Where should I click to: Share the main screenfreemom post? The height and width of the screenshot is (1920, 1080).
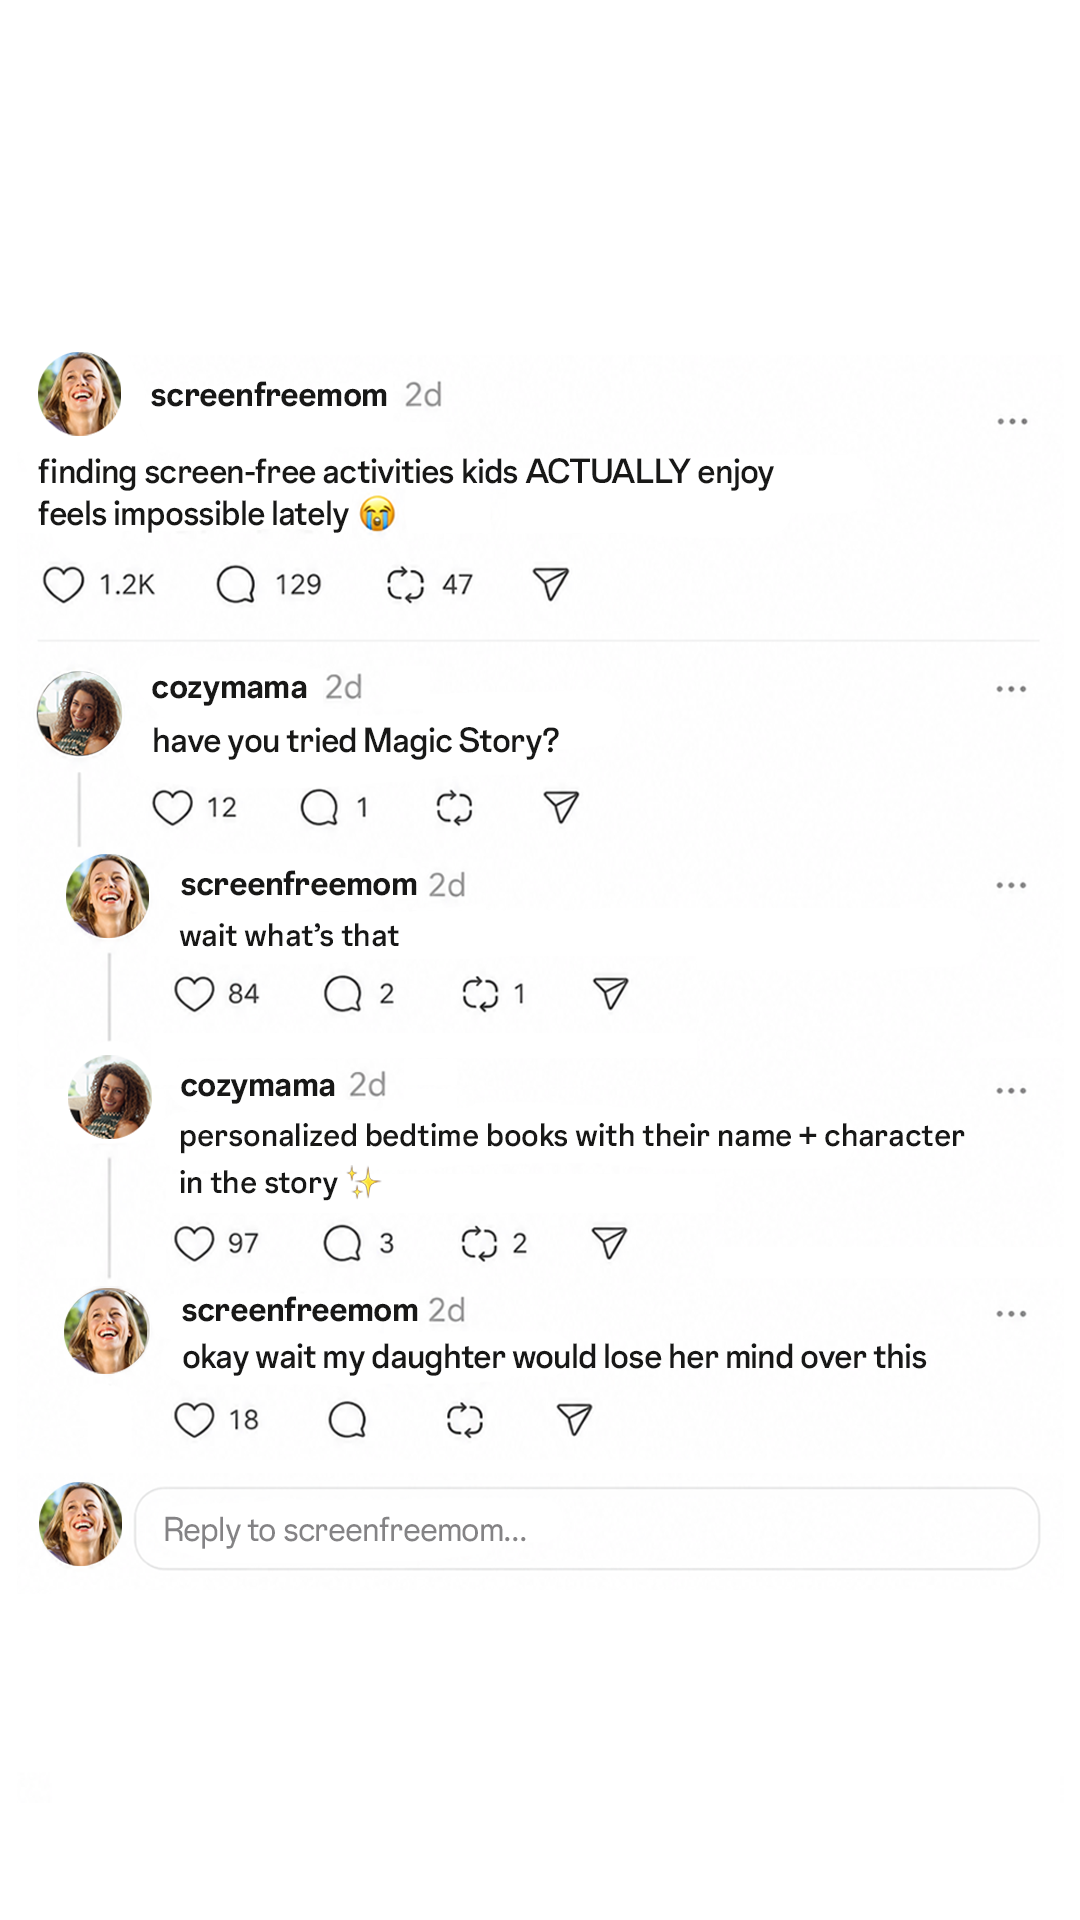(x=550, y=584)
